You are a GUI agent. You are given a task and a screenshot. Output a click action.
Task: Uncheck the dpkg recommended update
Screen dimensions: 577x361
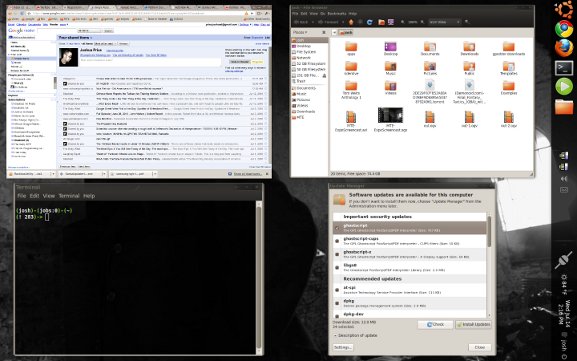337,303
